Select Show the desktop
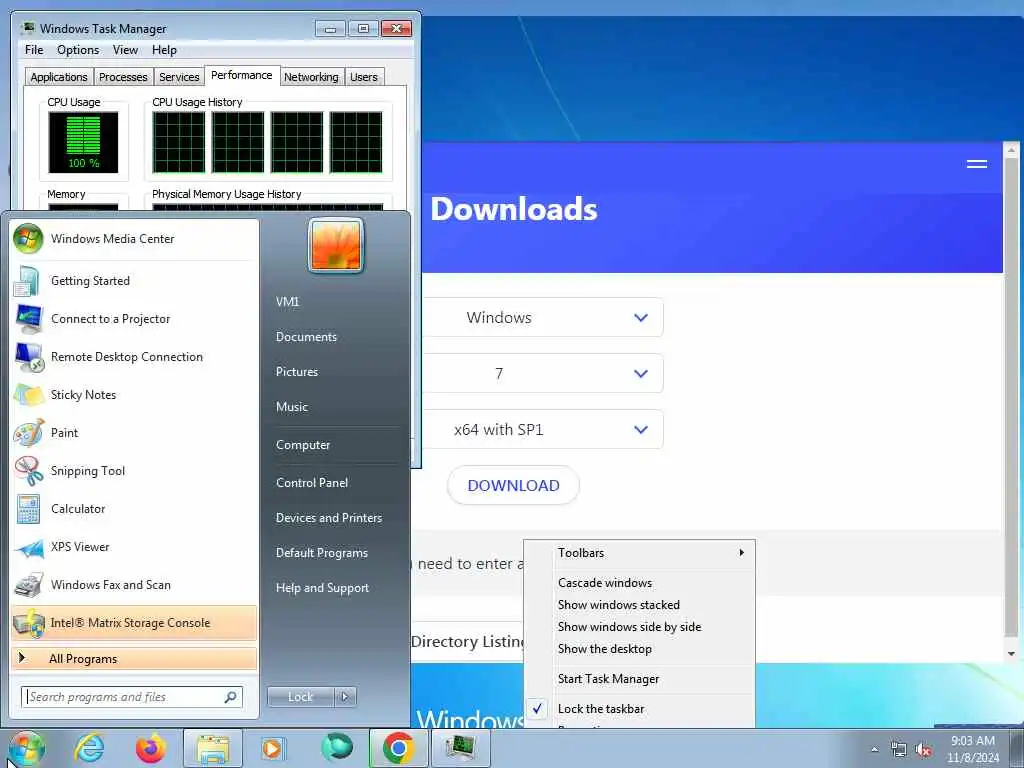 point(639,649)
